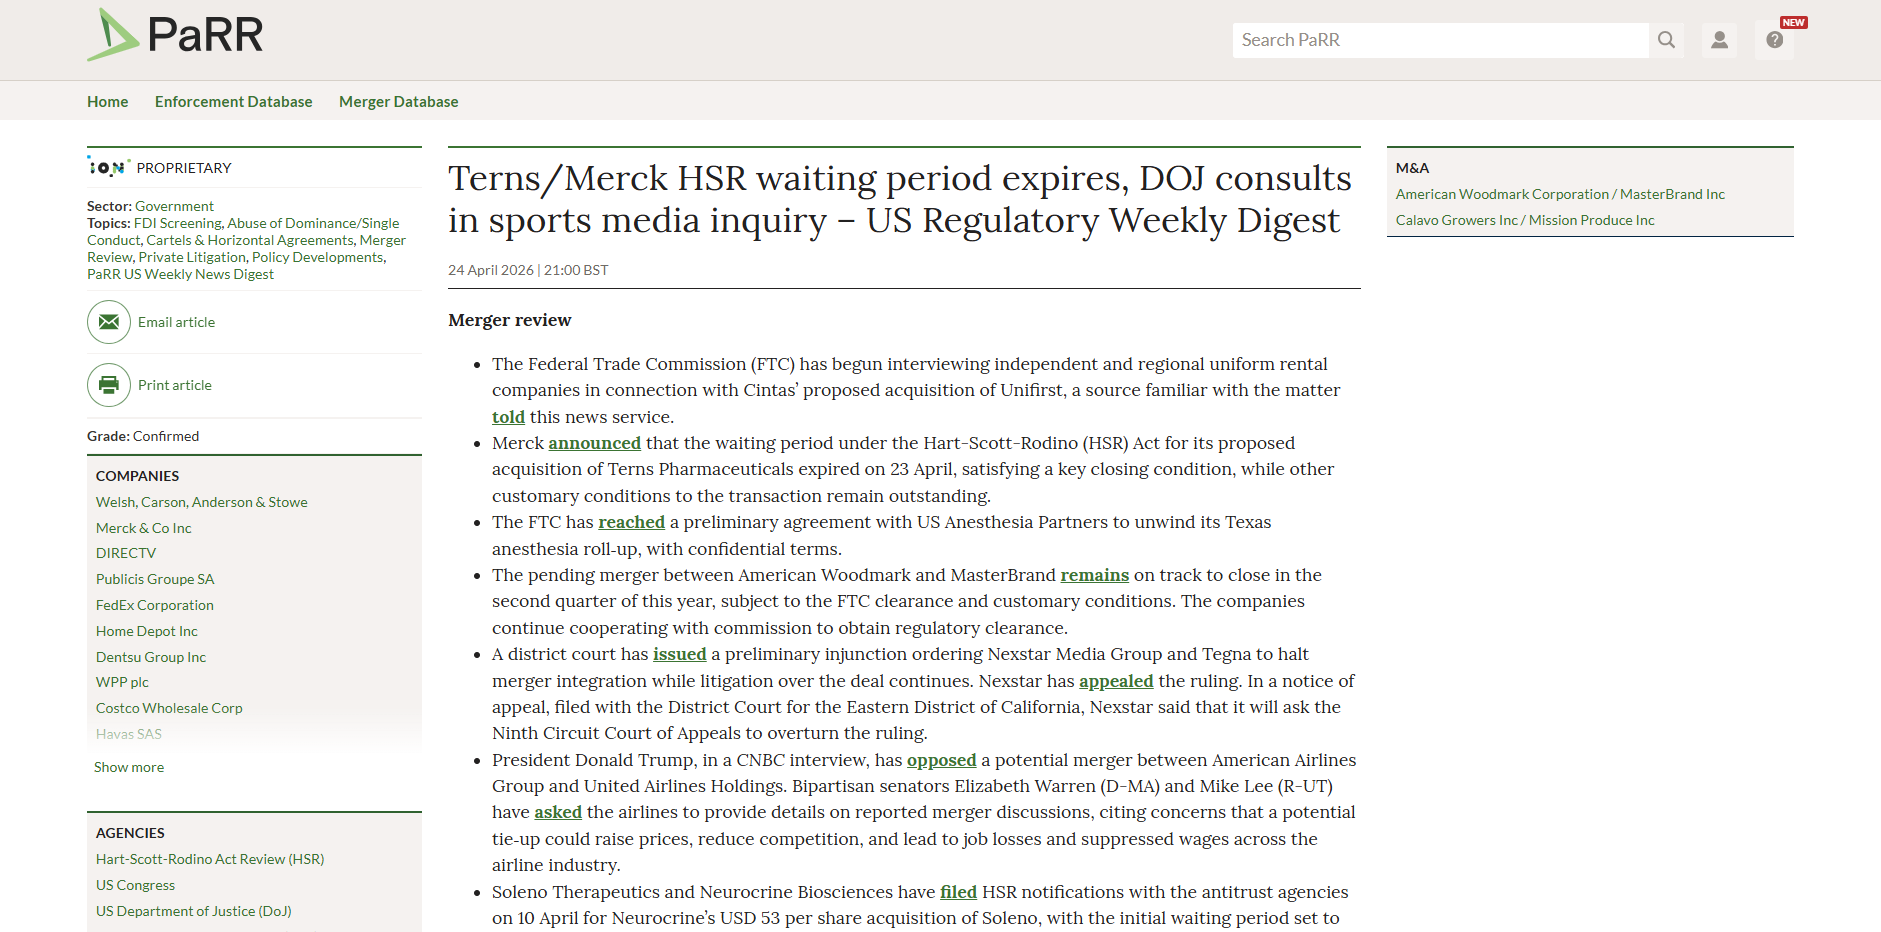Open the Merger Database menu

(x=398, y=102)
